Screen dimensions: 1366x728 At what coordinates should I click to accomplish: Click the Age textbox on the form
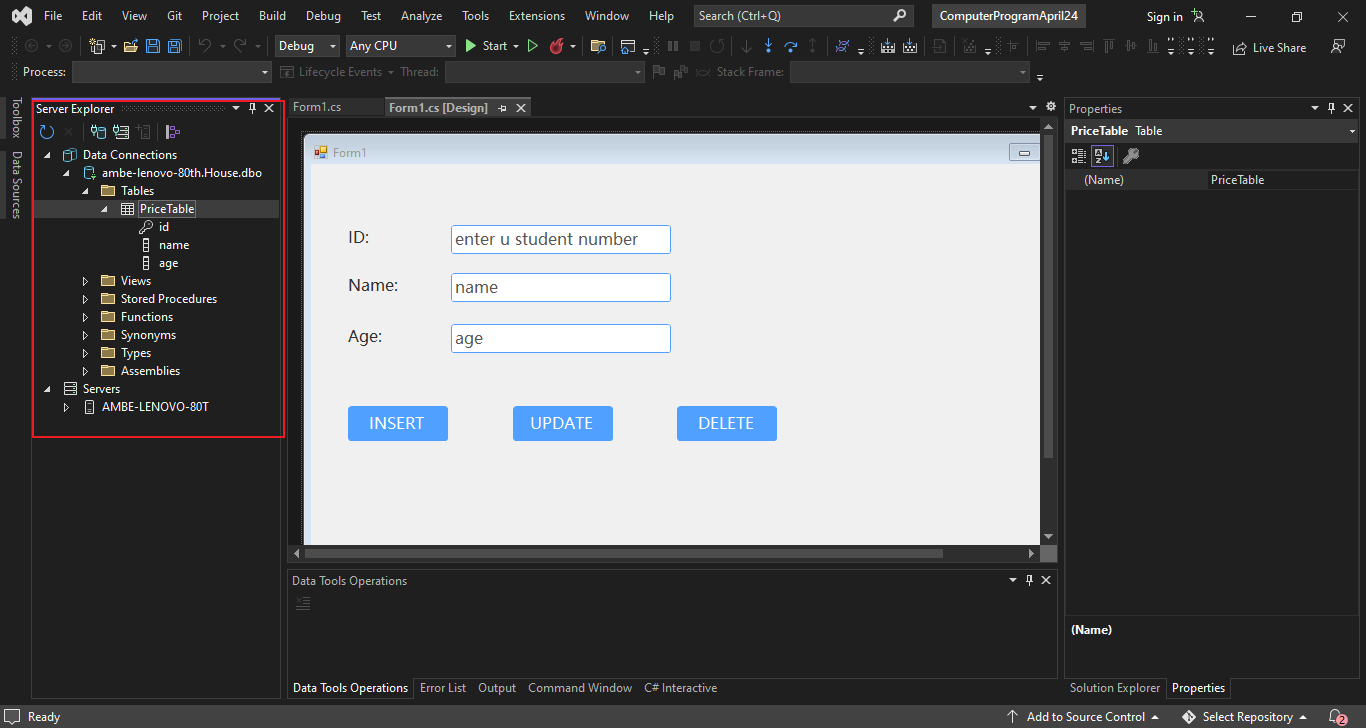click(x=561, y=338)
